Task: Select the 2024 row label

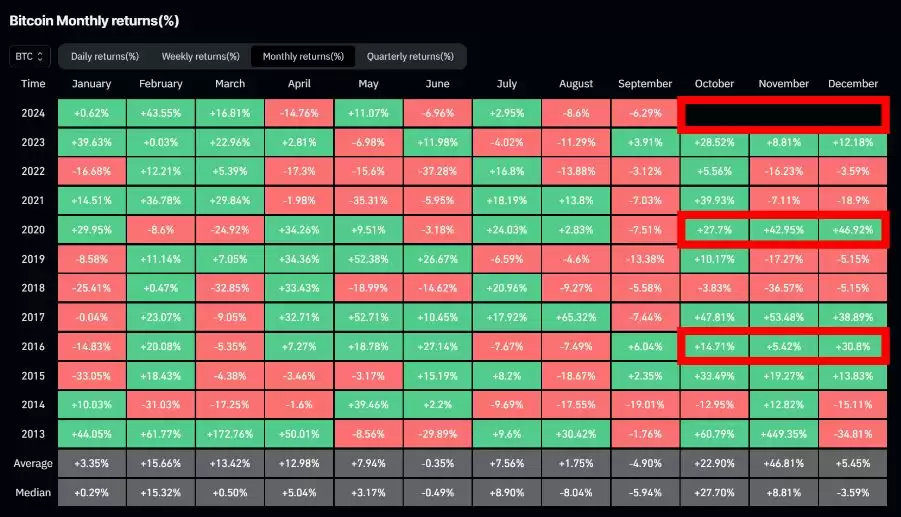Action: (x=33, y=113)
